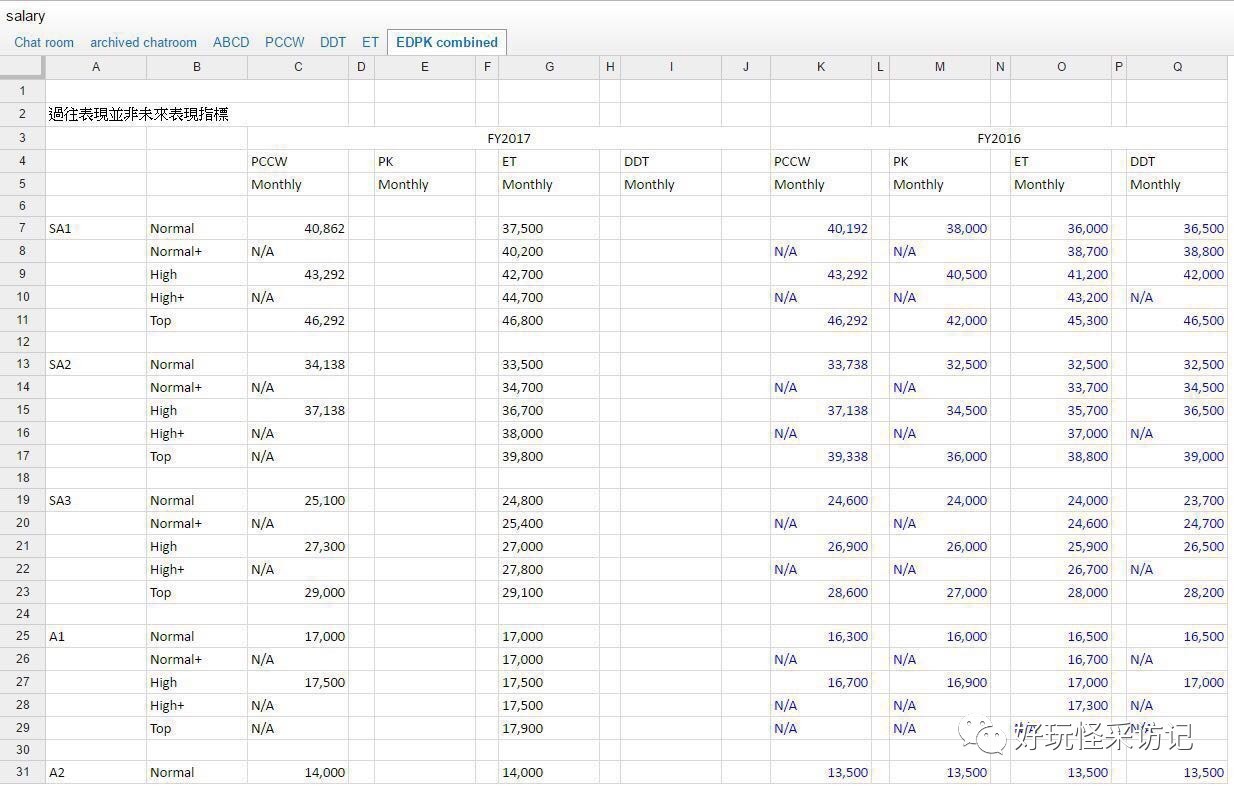Select row 13 header
This screenshot has width=1234, height=791.
pos(23,364)
